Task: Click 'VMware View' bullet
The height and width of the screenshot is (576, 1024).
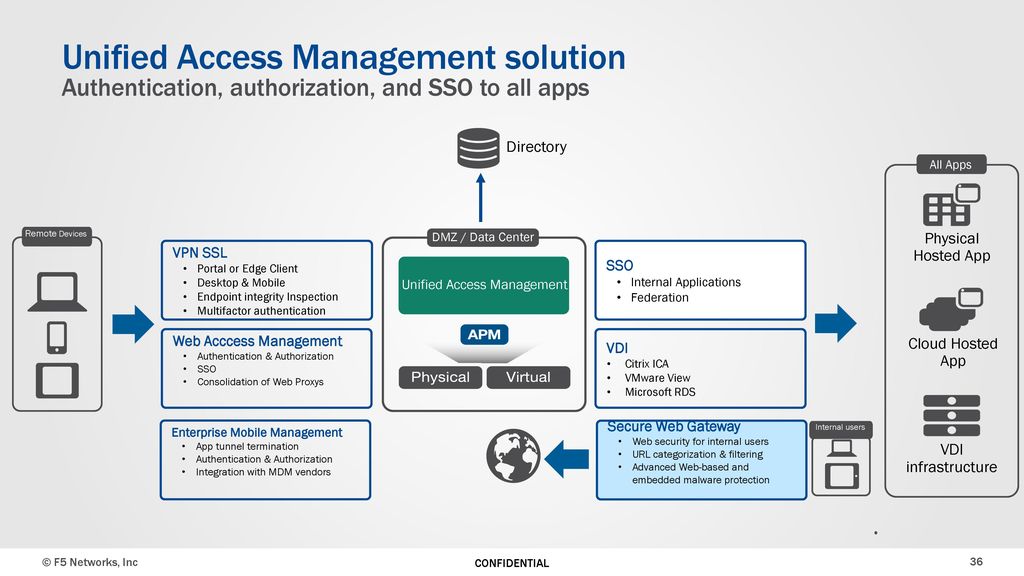Action: click(x=657, y=378)
